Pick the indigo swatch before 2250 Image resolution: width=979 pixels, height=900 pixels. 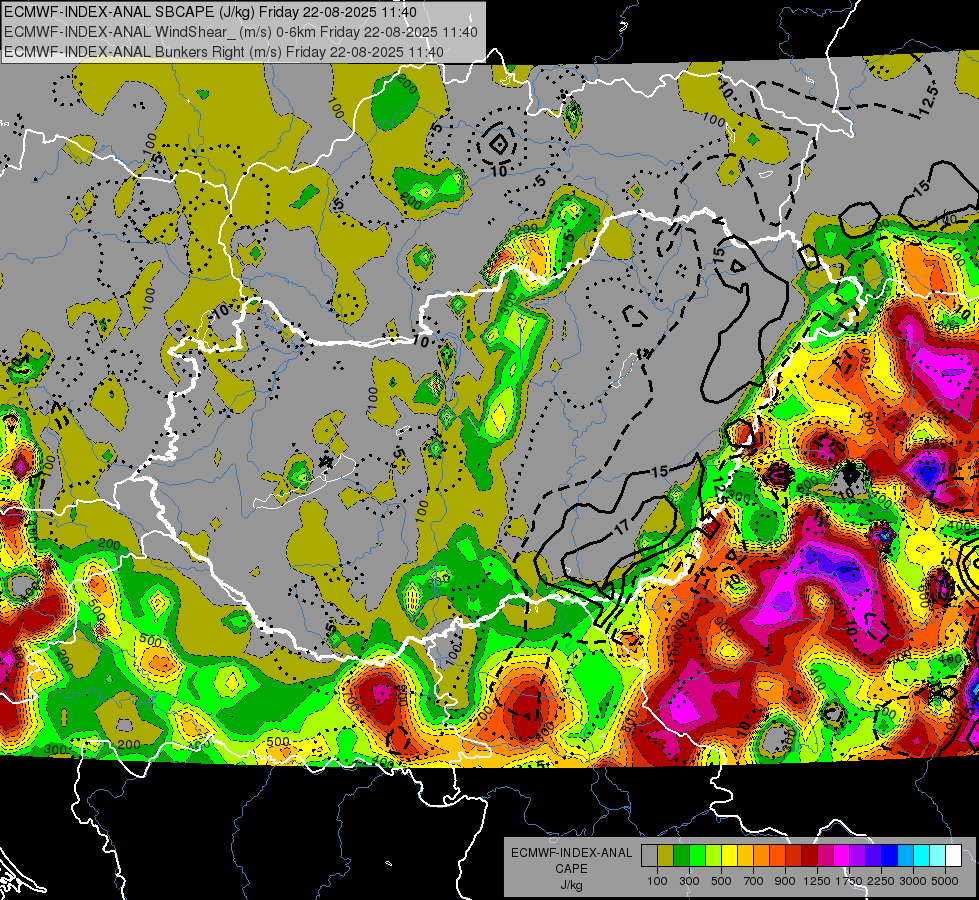point(873,856)
